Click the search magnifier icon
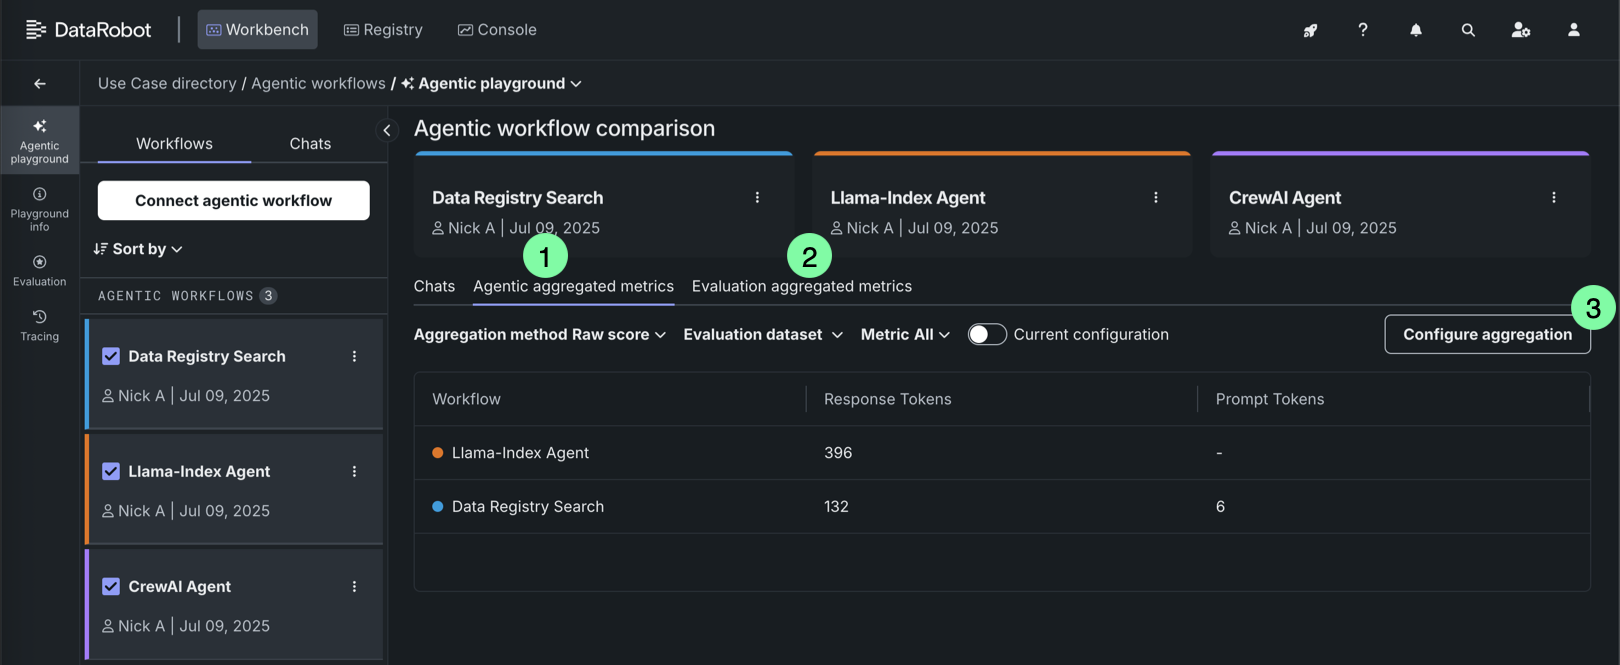 point(1468,30)
